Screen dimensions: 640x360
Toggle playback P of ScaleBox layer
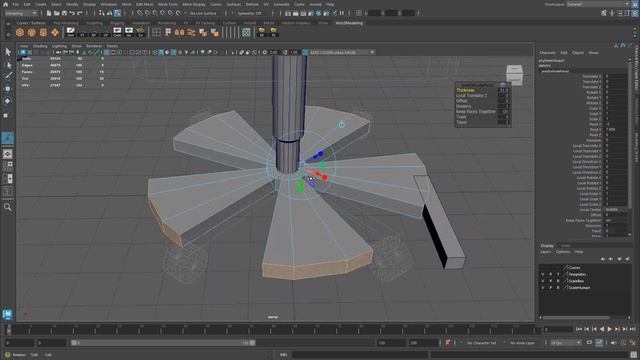pyautogui.click(x=550, y=281)
